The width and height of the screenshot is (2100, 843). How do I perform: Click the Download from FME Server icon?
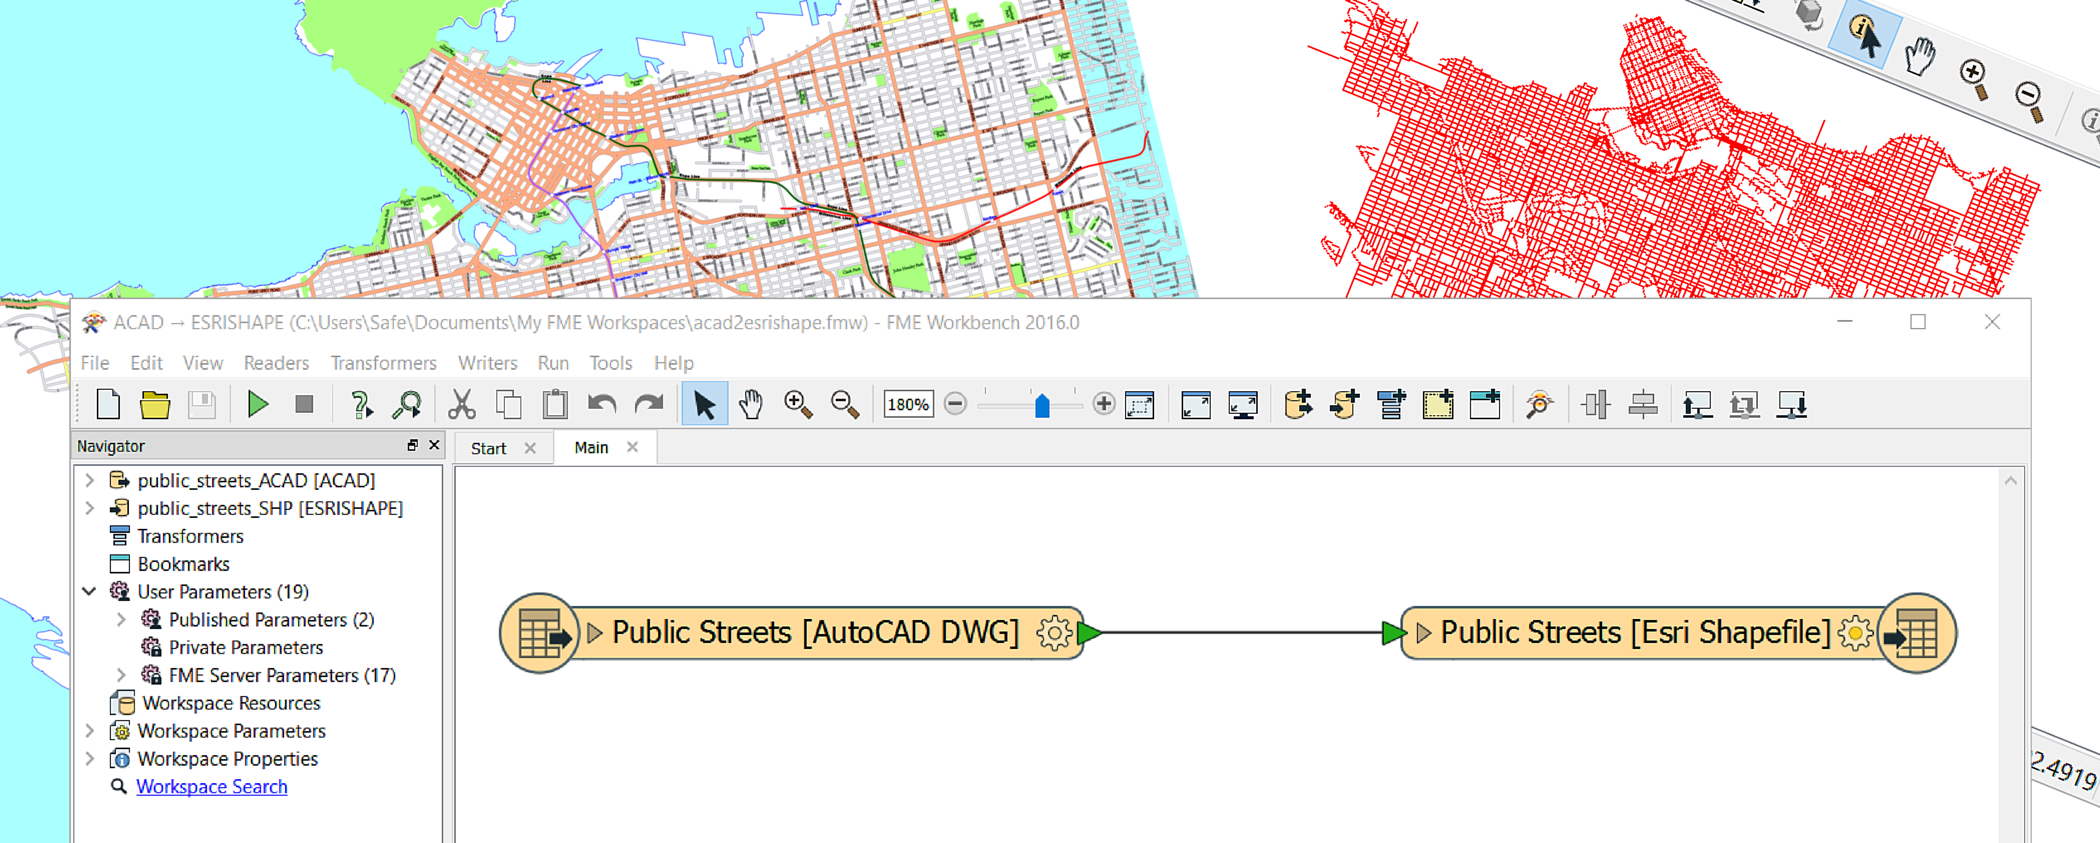pyautogui.click(x=1792, y=405)
